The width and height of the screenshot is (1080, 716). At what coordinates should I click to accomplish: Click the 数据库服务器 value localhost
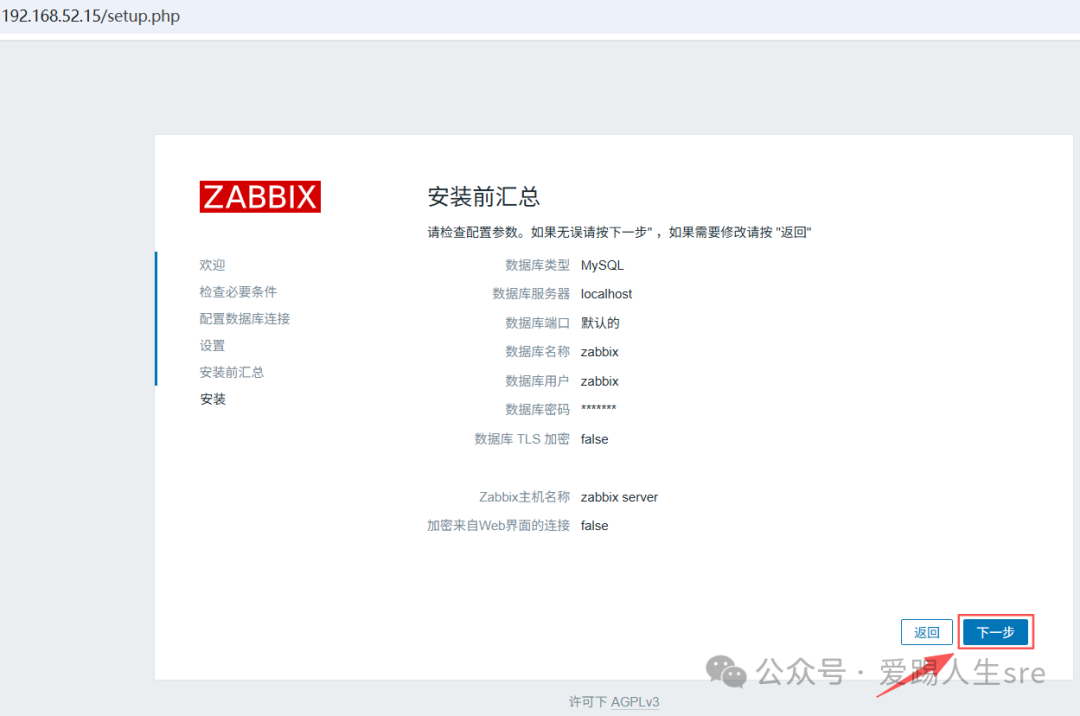coord(607,293)
